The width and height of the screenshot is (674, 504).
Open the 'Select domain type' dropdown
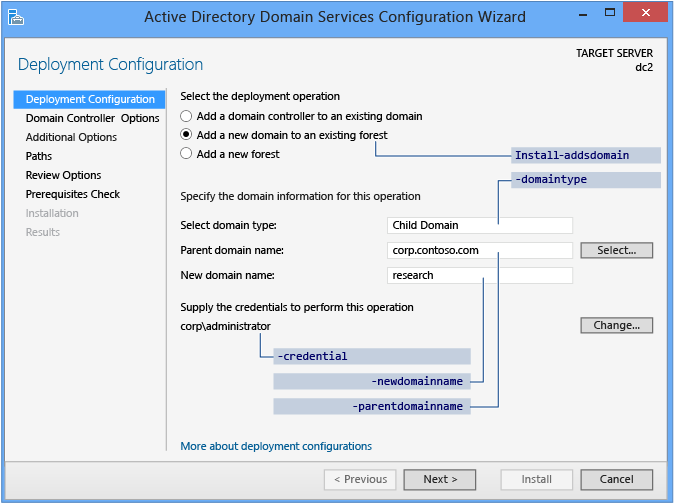point(479,225)
